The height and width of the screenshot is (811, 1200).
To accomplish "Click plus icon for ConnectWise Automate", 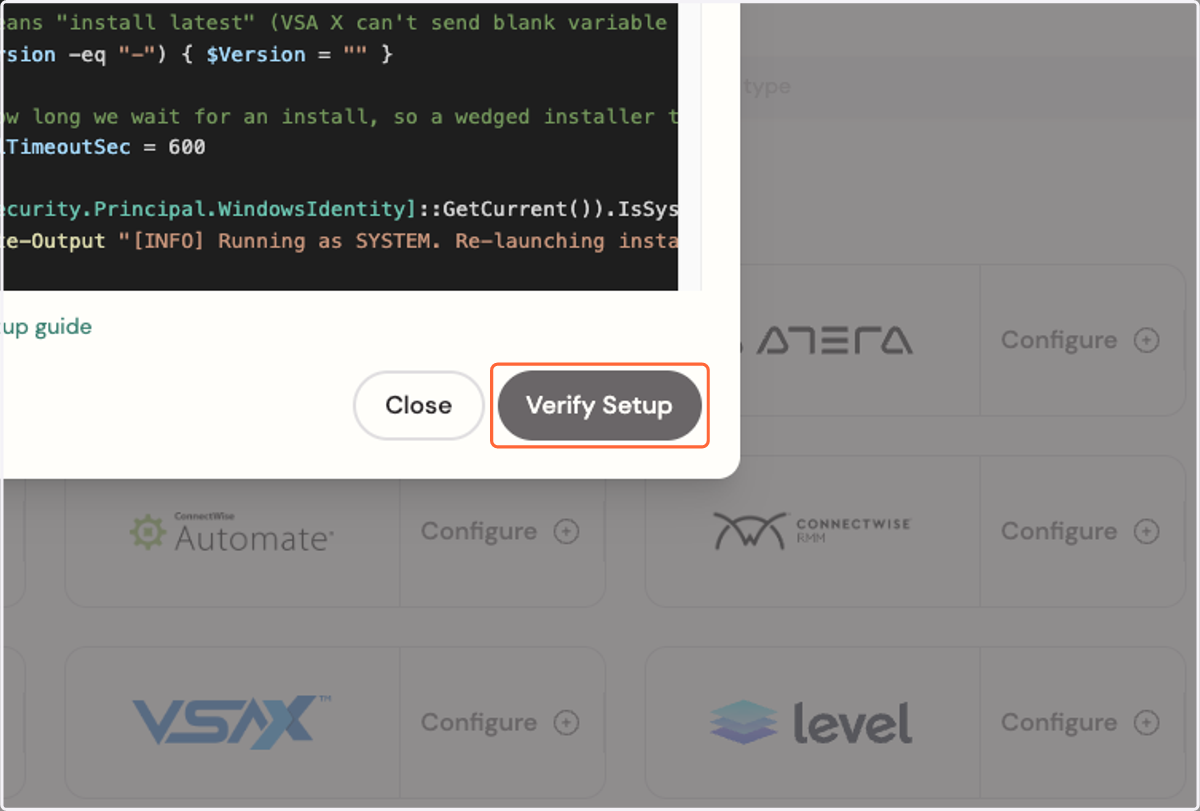I will click(566, 531).
